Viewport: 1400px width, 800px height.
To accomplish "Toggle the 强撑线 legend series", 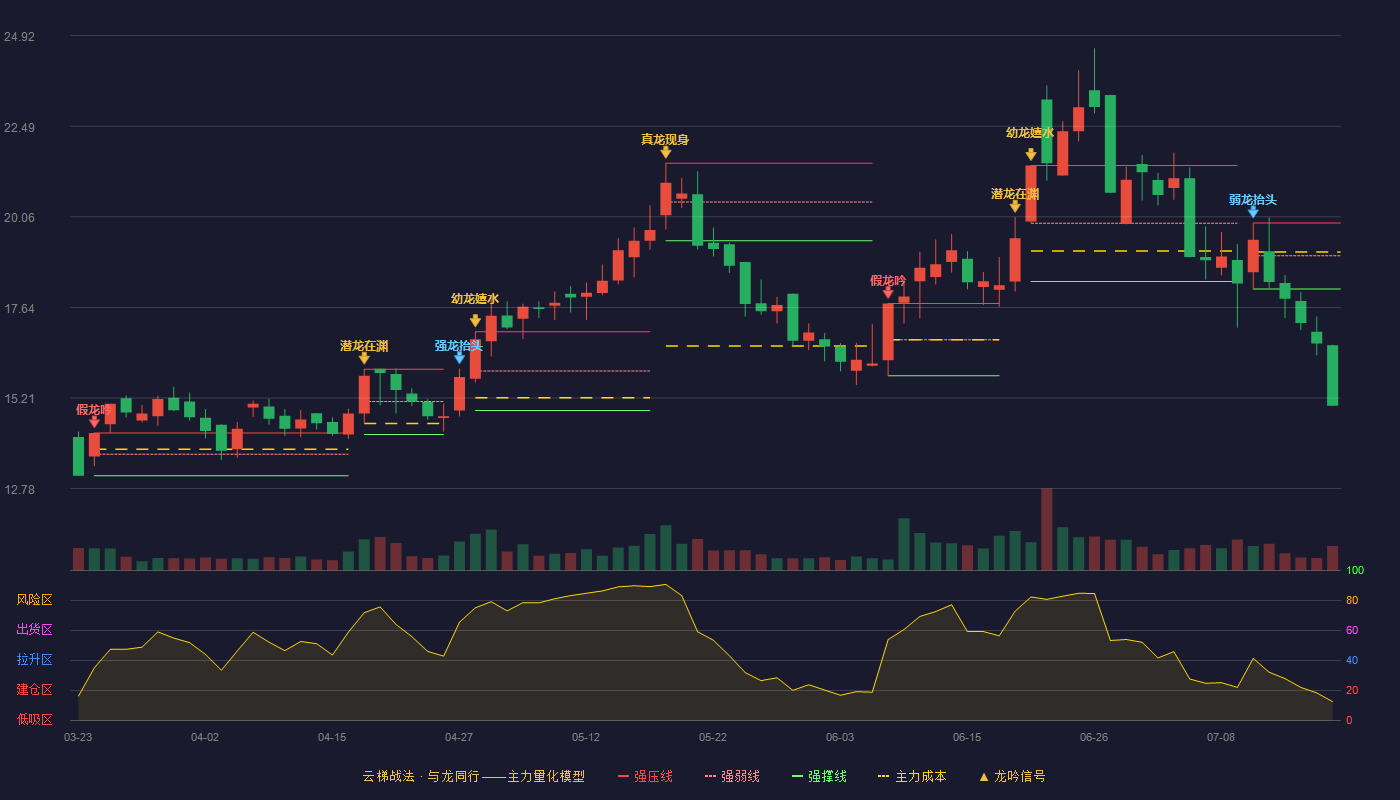I will 819,776.
